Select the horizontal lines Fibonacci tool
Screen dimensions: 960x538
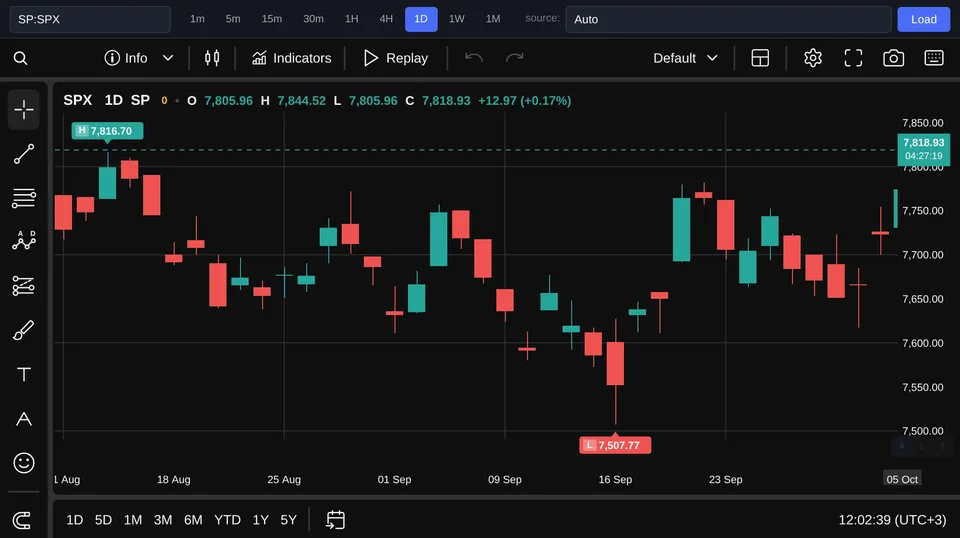click(24, 198)
